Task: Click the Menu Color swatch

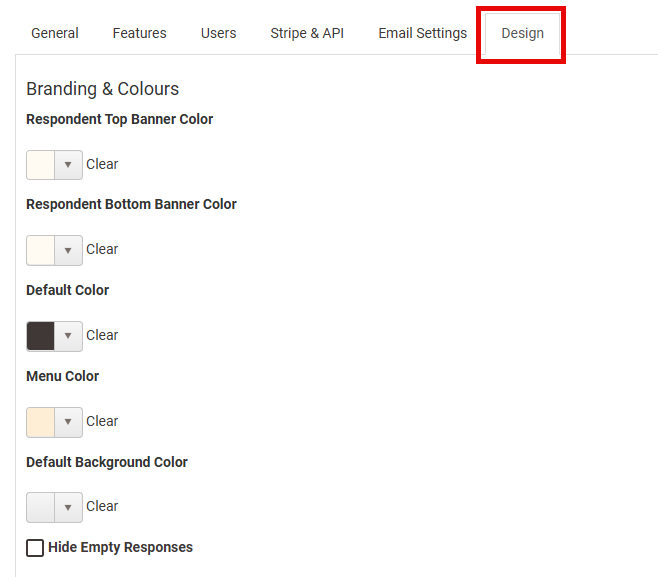Action: click(x=41, y=422)
